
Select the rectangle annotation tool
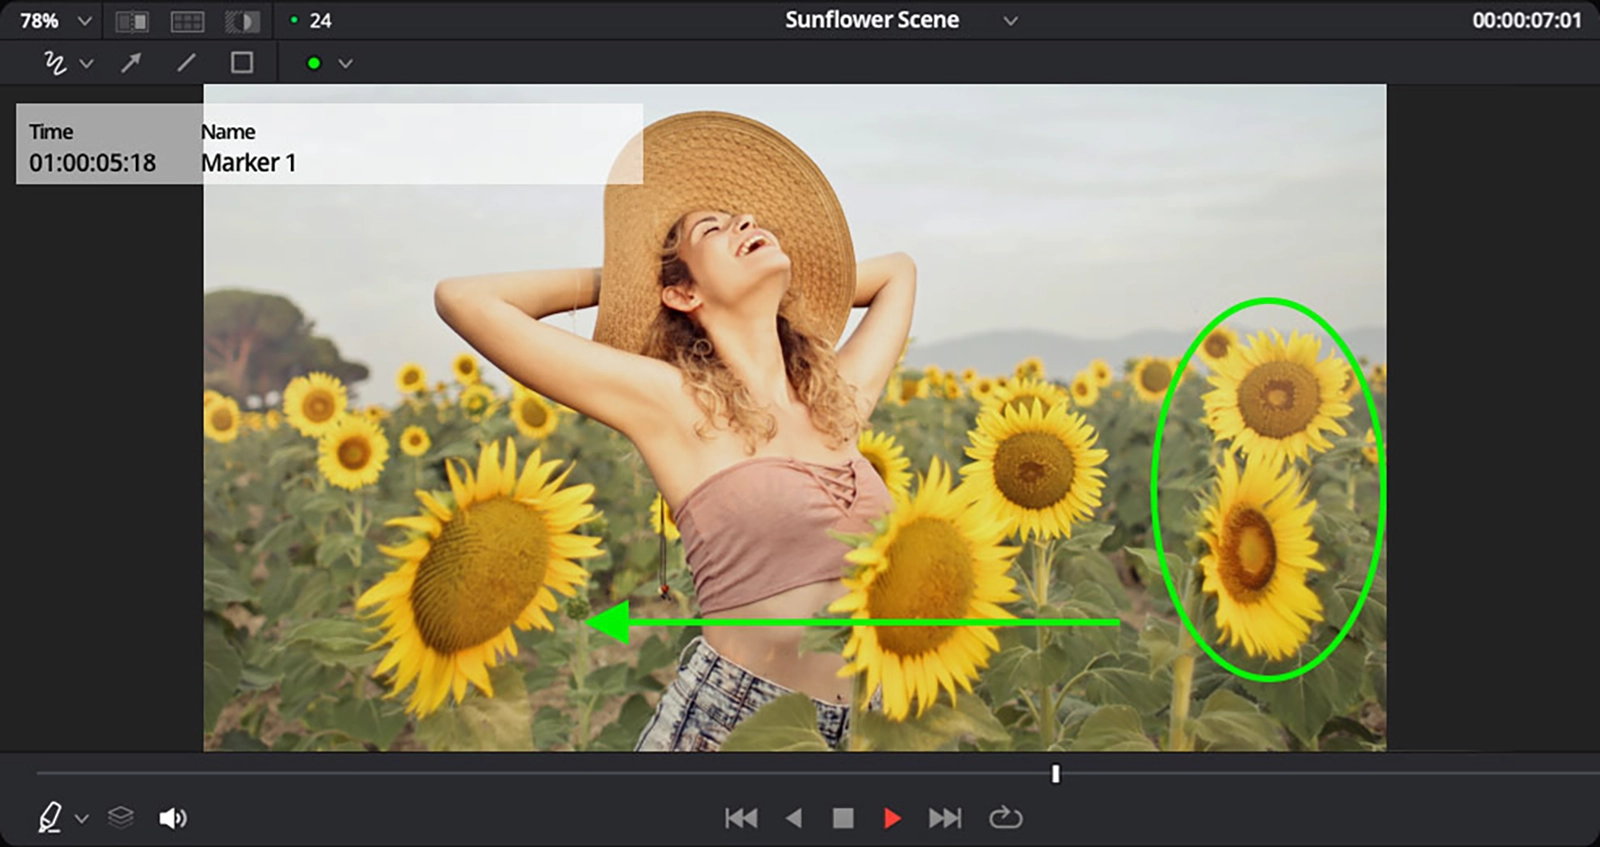[242, 63]
